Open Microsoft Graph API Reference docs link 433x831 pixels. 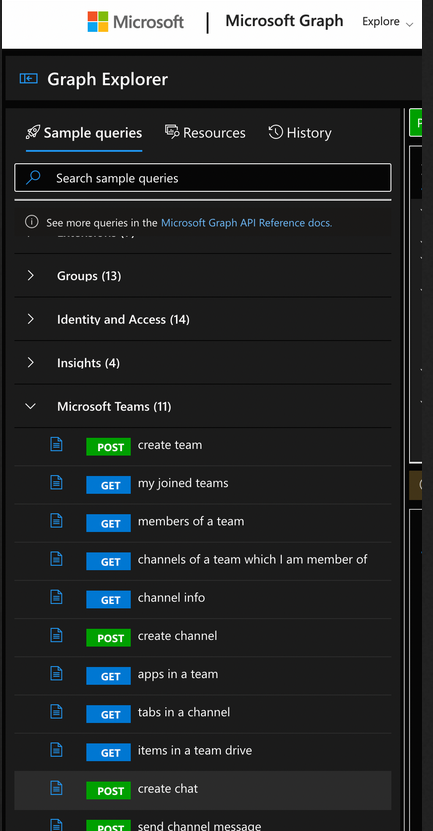point(246,223)
